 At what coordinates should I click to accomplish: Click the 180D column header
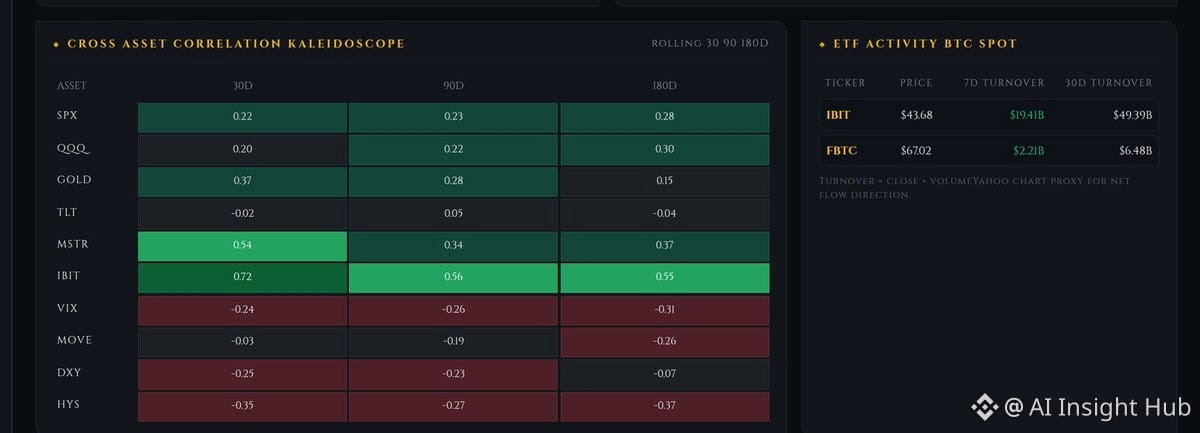tap(665, 86)
